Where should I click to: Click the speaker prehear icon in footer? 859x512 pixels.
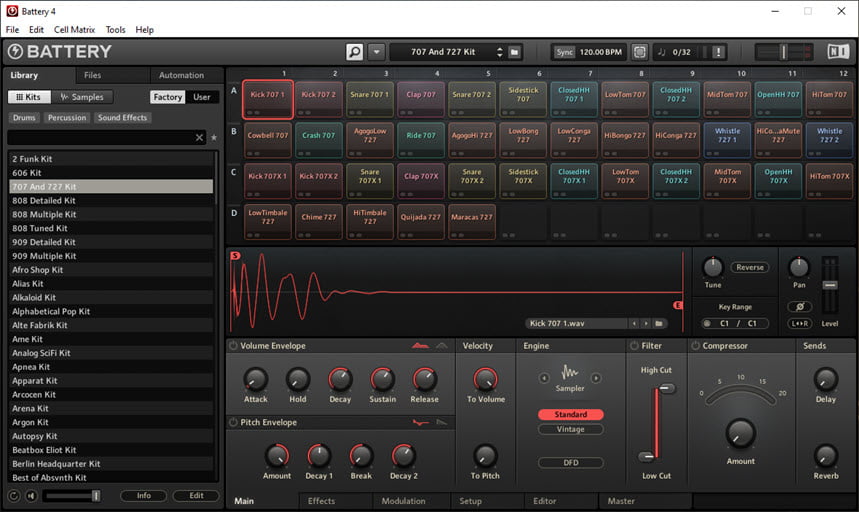[x=31, y=496]
